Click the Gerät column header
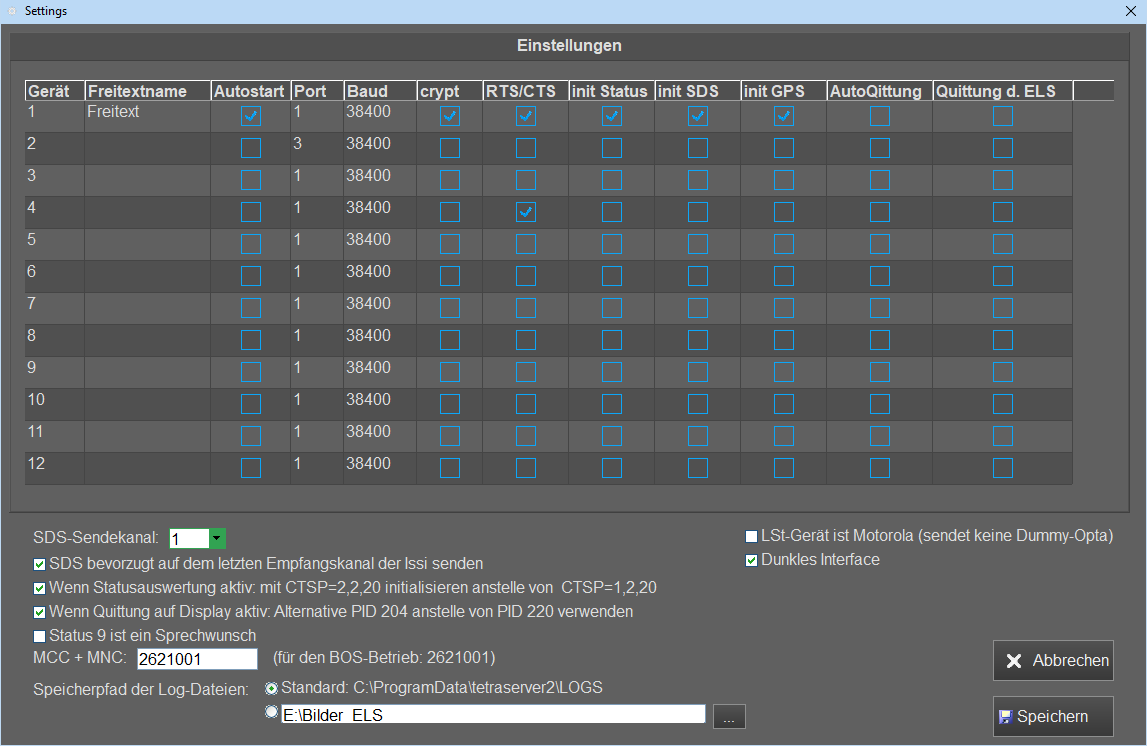This screenshot has height=746, width=1147. (x=55, y=91)
